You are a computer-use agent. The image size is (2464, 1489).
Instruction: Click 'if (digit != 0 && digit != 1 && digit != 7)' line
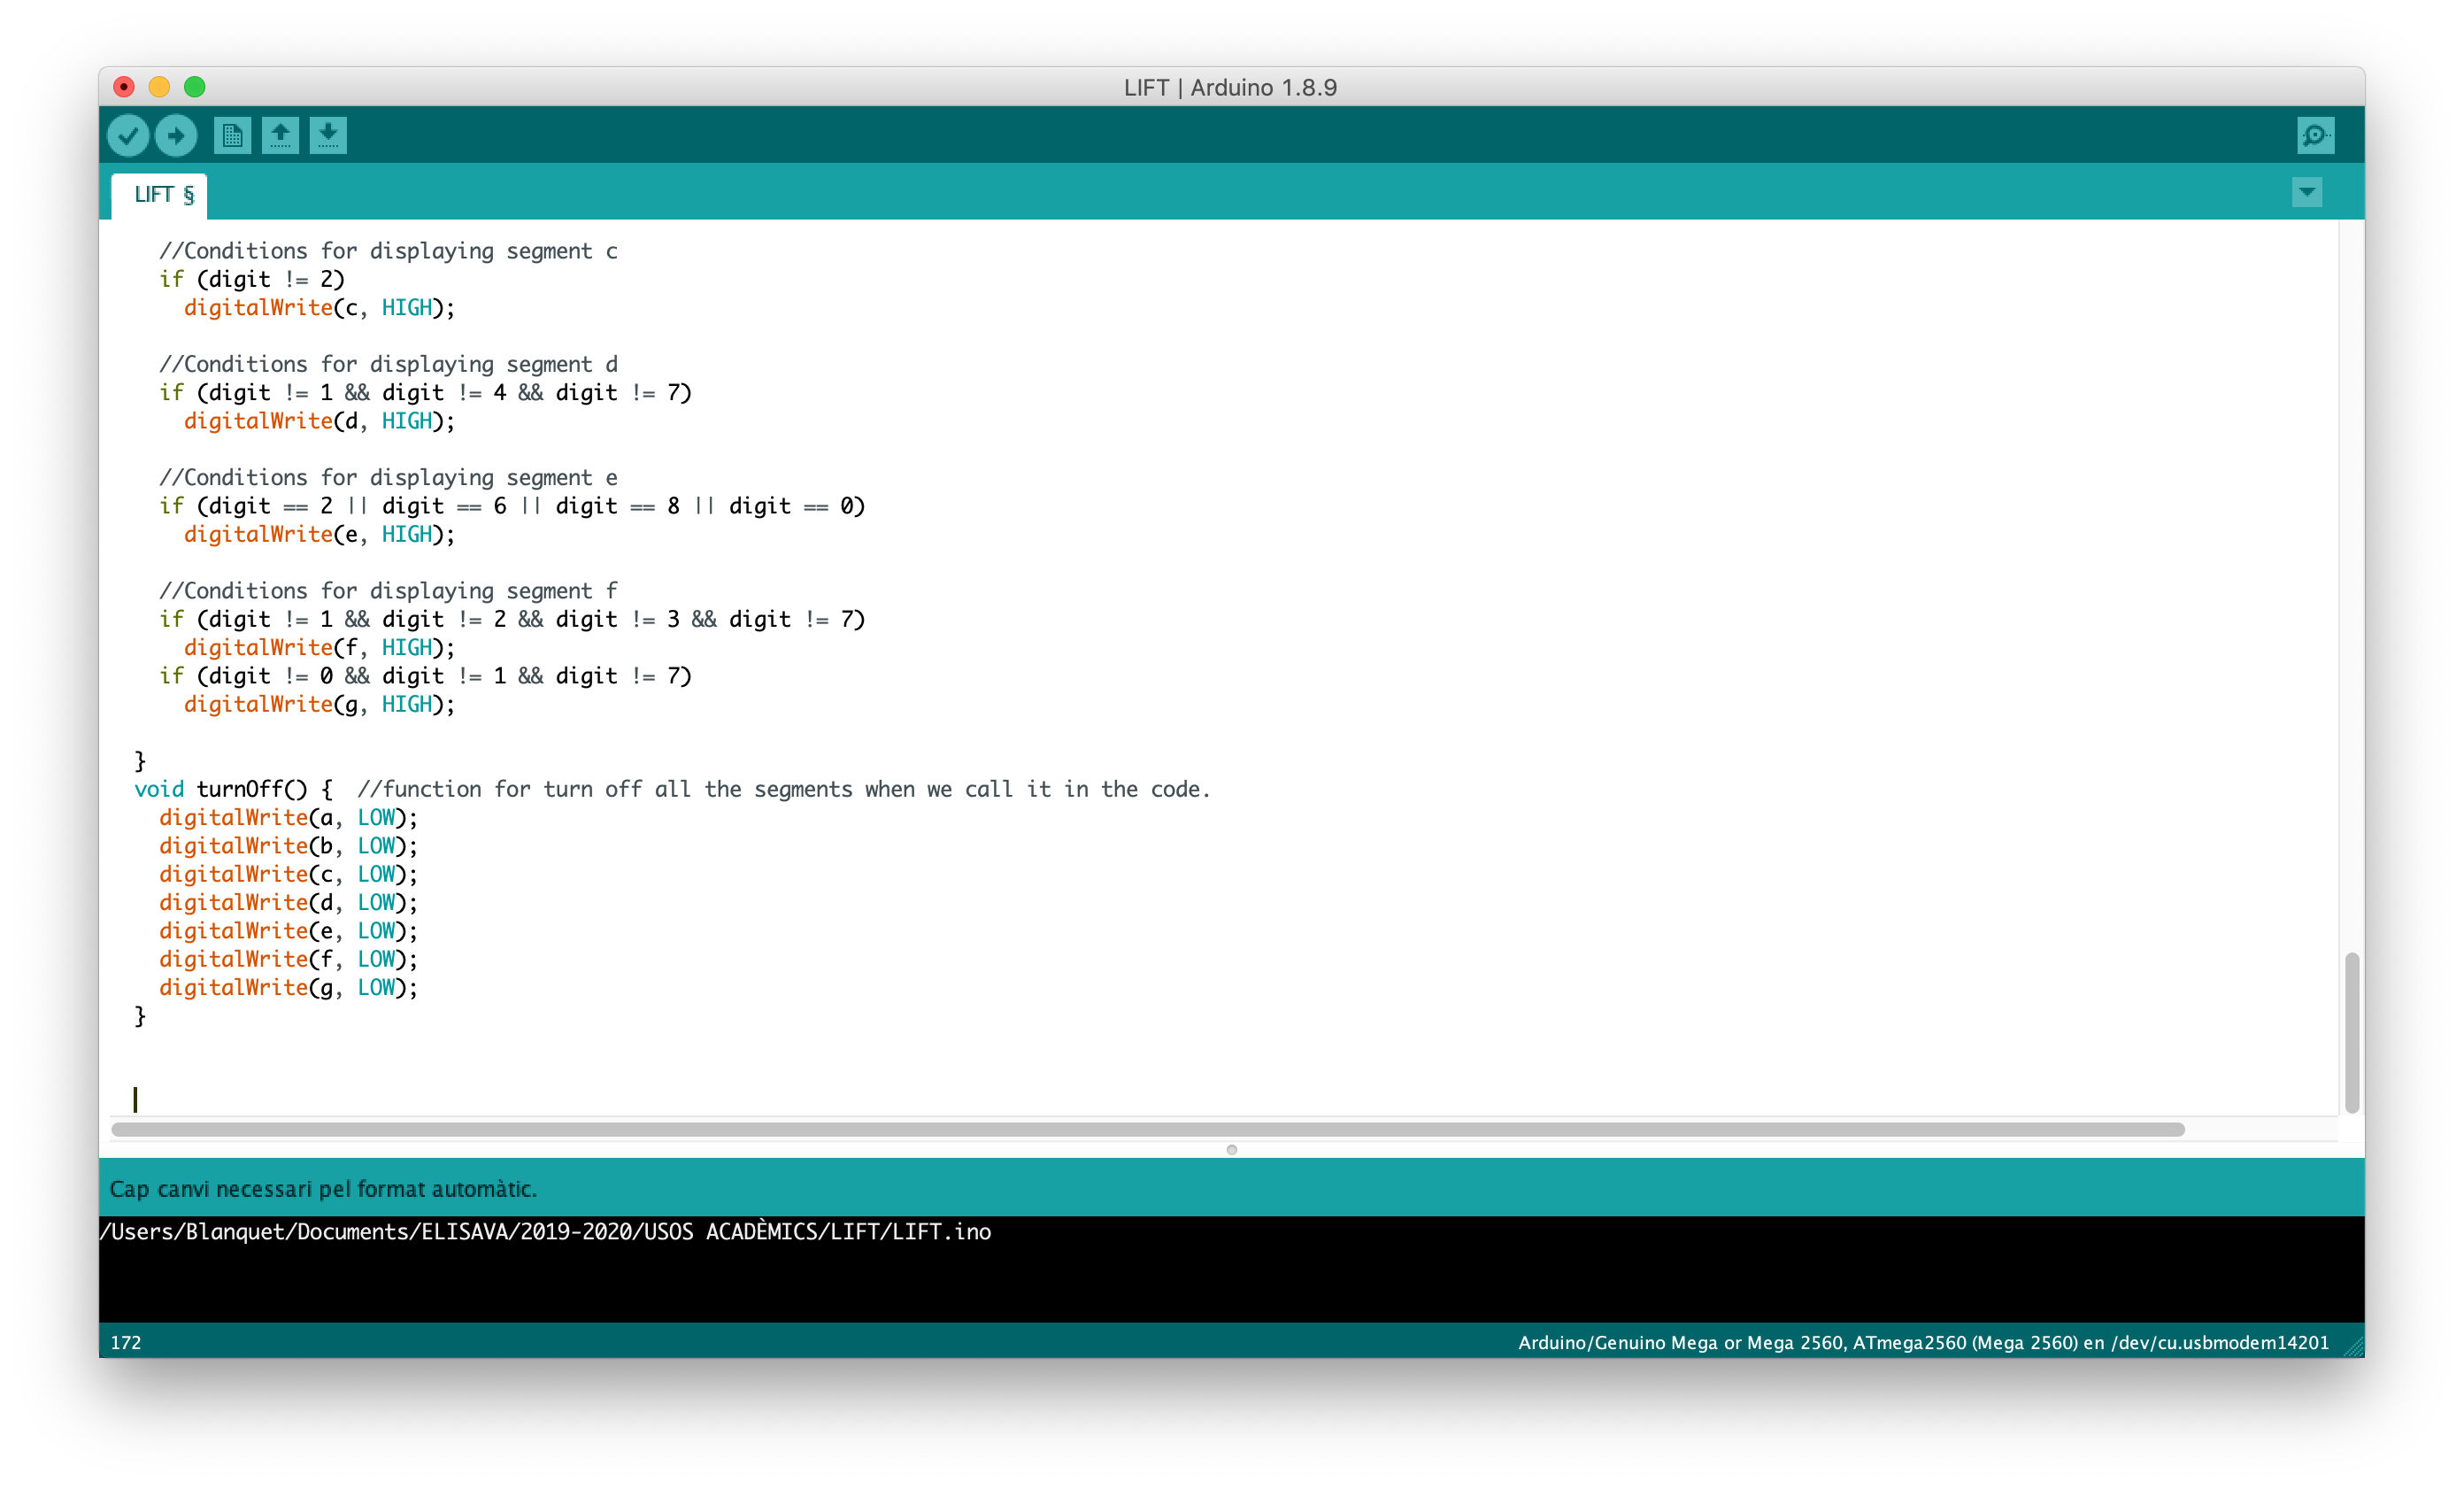425,676
